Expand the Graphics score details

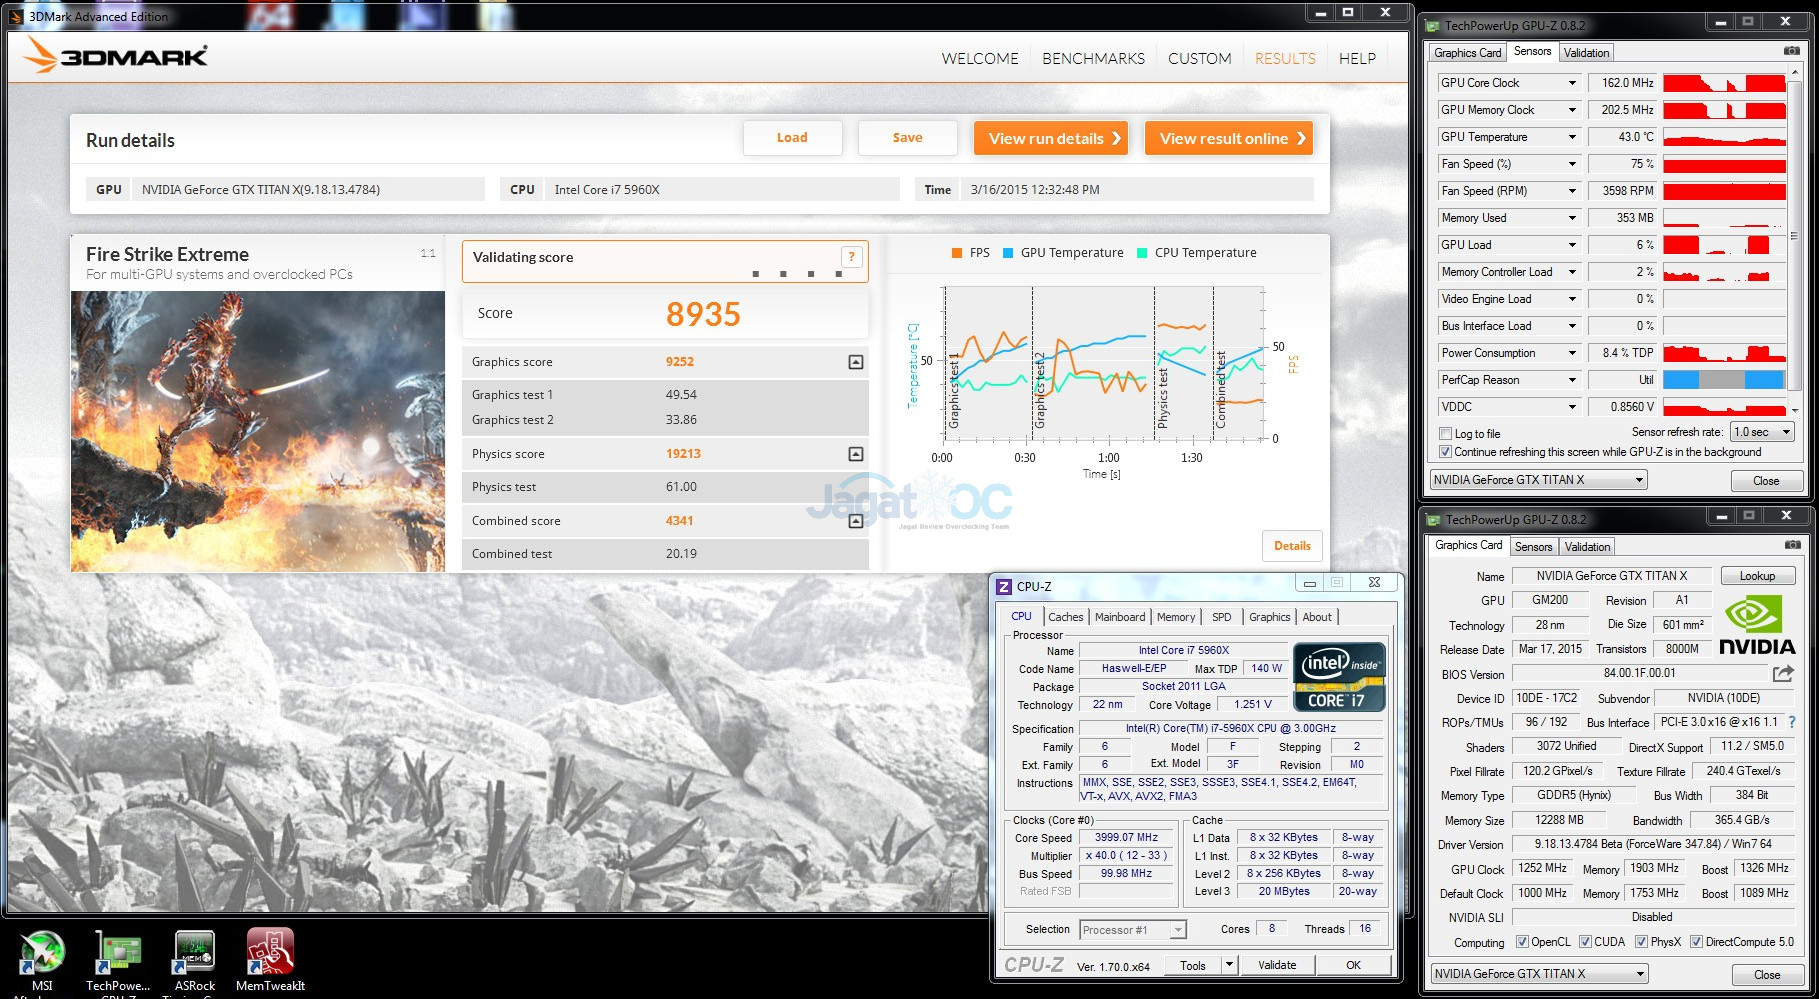coord(855,362)
